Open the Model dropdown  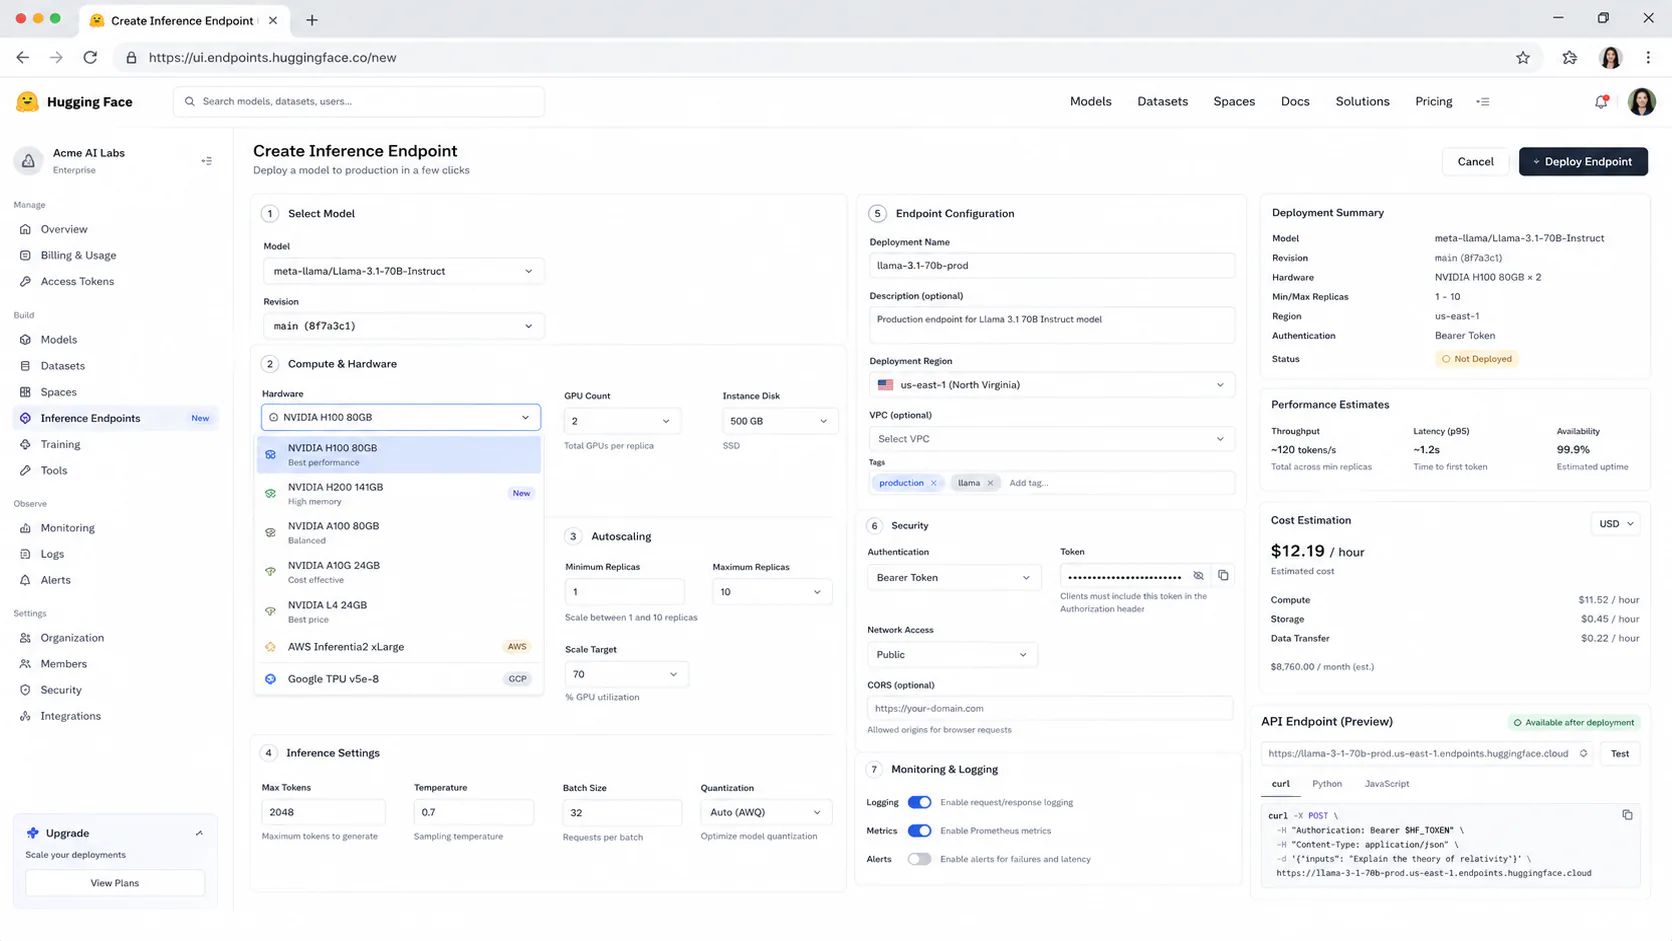tap(403, 271)
